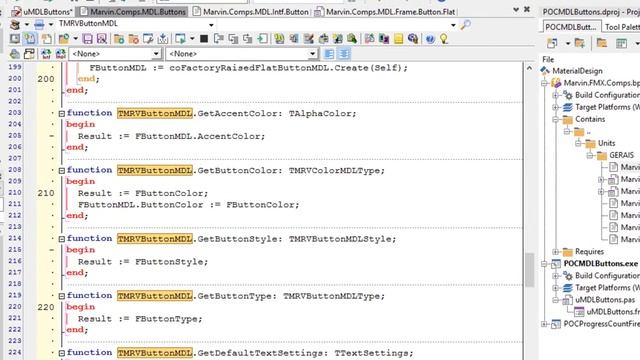
Task: Click the Toggle Form/Unit icon
Action: click(x=30, y=39)
